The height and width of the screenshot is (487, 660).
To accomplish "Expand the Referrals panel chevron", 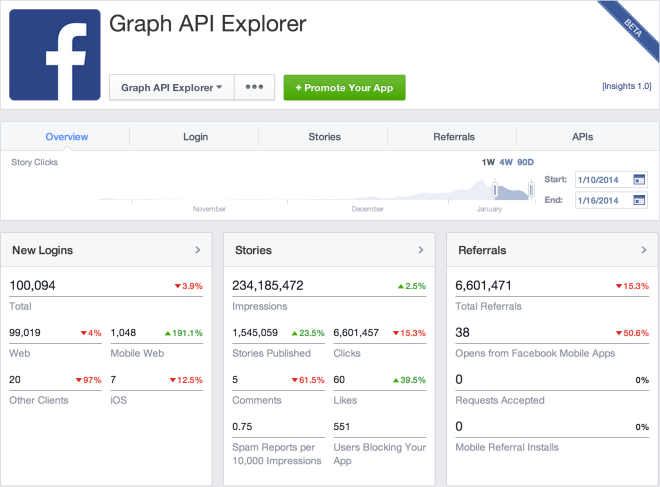I will click(644, 250).
